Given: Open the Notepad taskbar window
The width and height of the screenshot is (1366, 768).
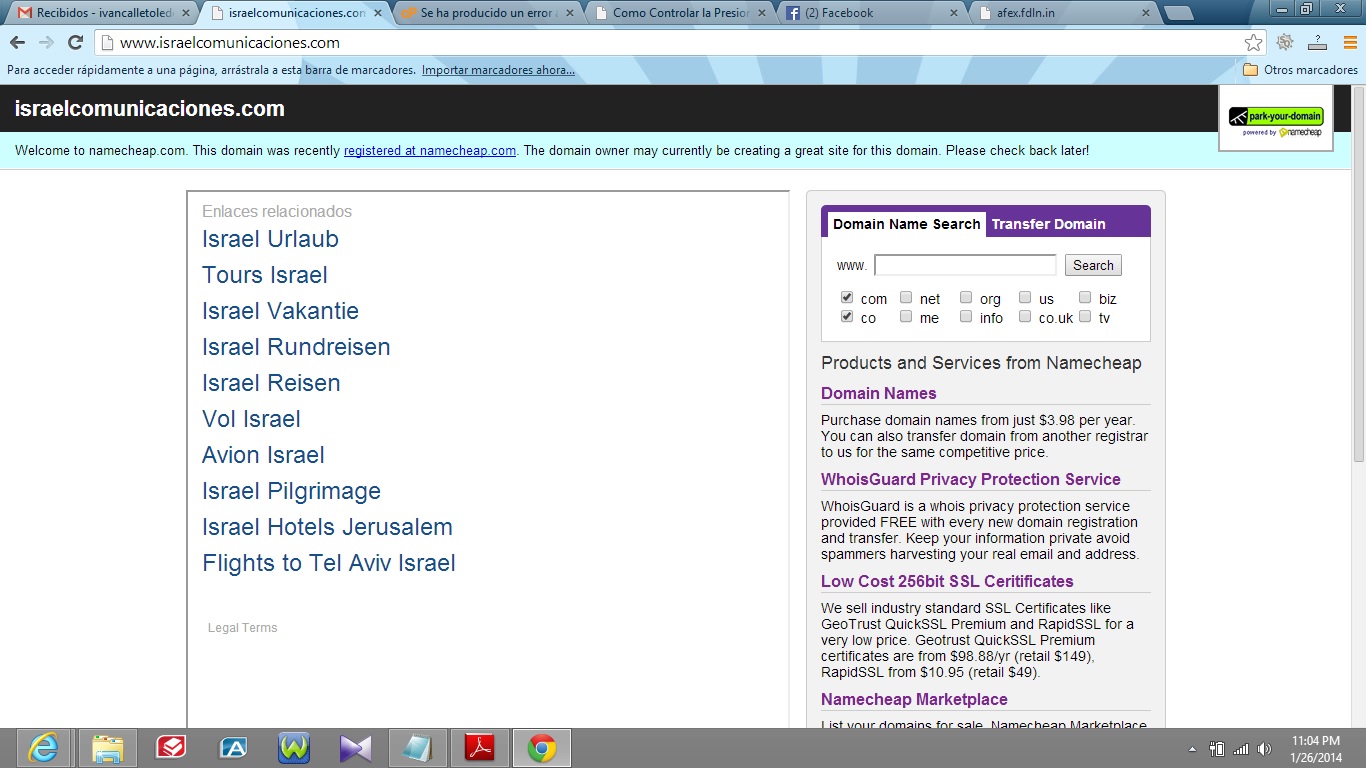Looking at the screenshot, I should click(418, 748).
